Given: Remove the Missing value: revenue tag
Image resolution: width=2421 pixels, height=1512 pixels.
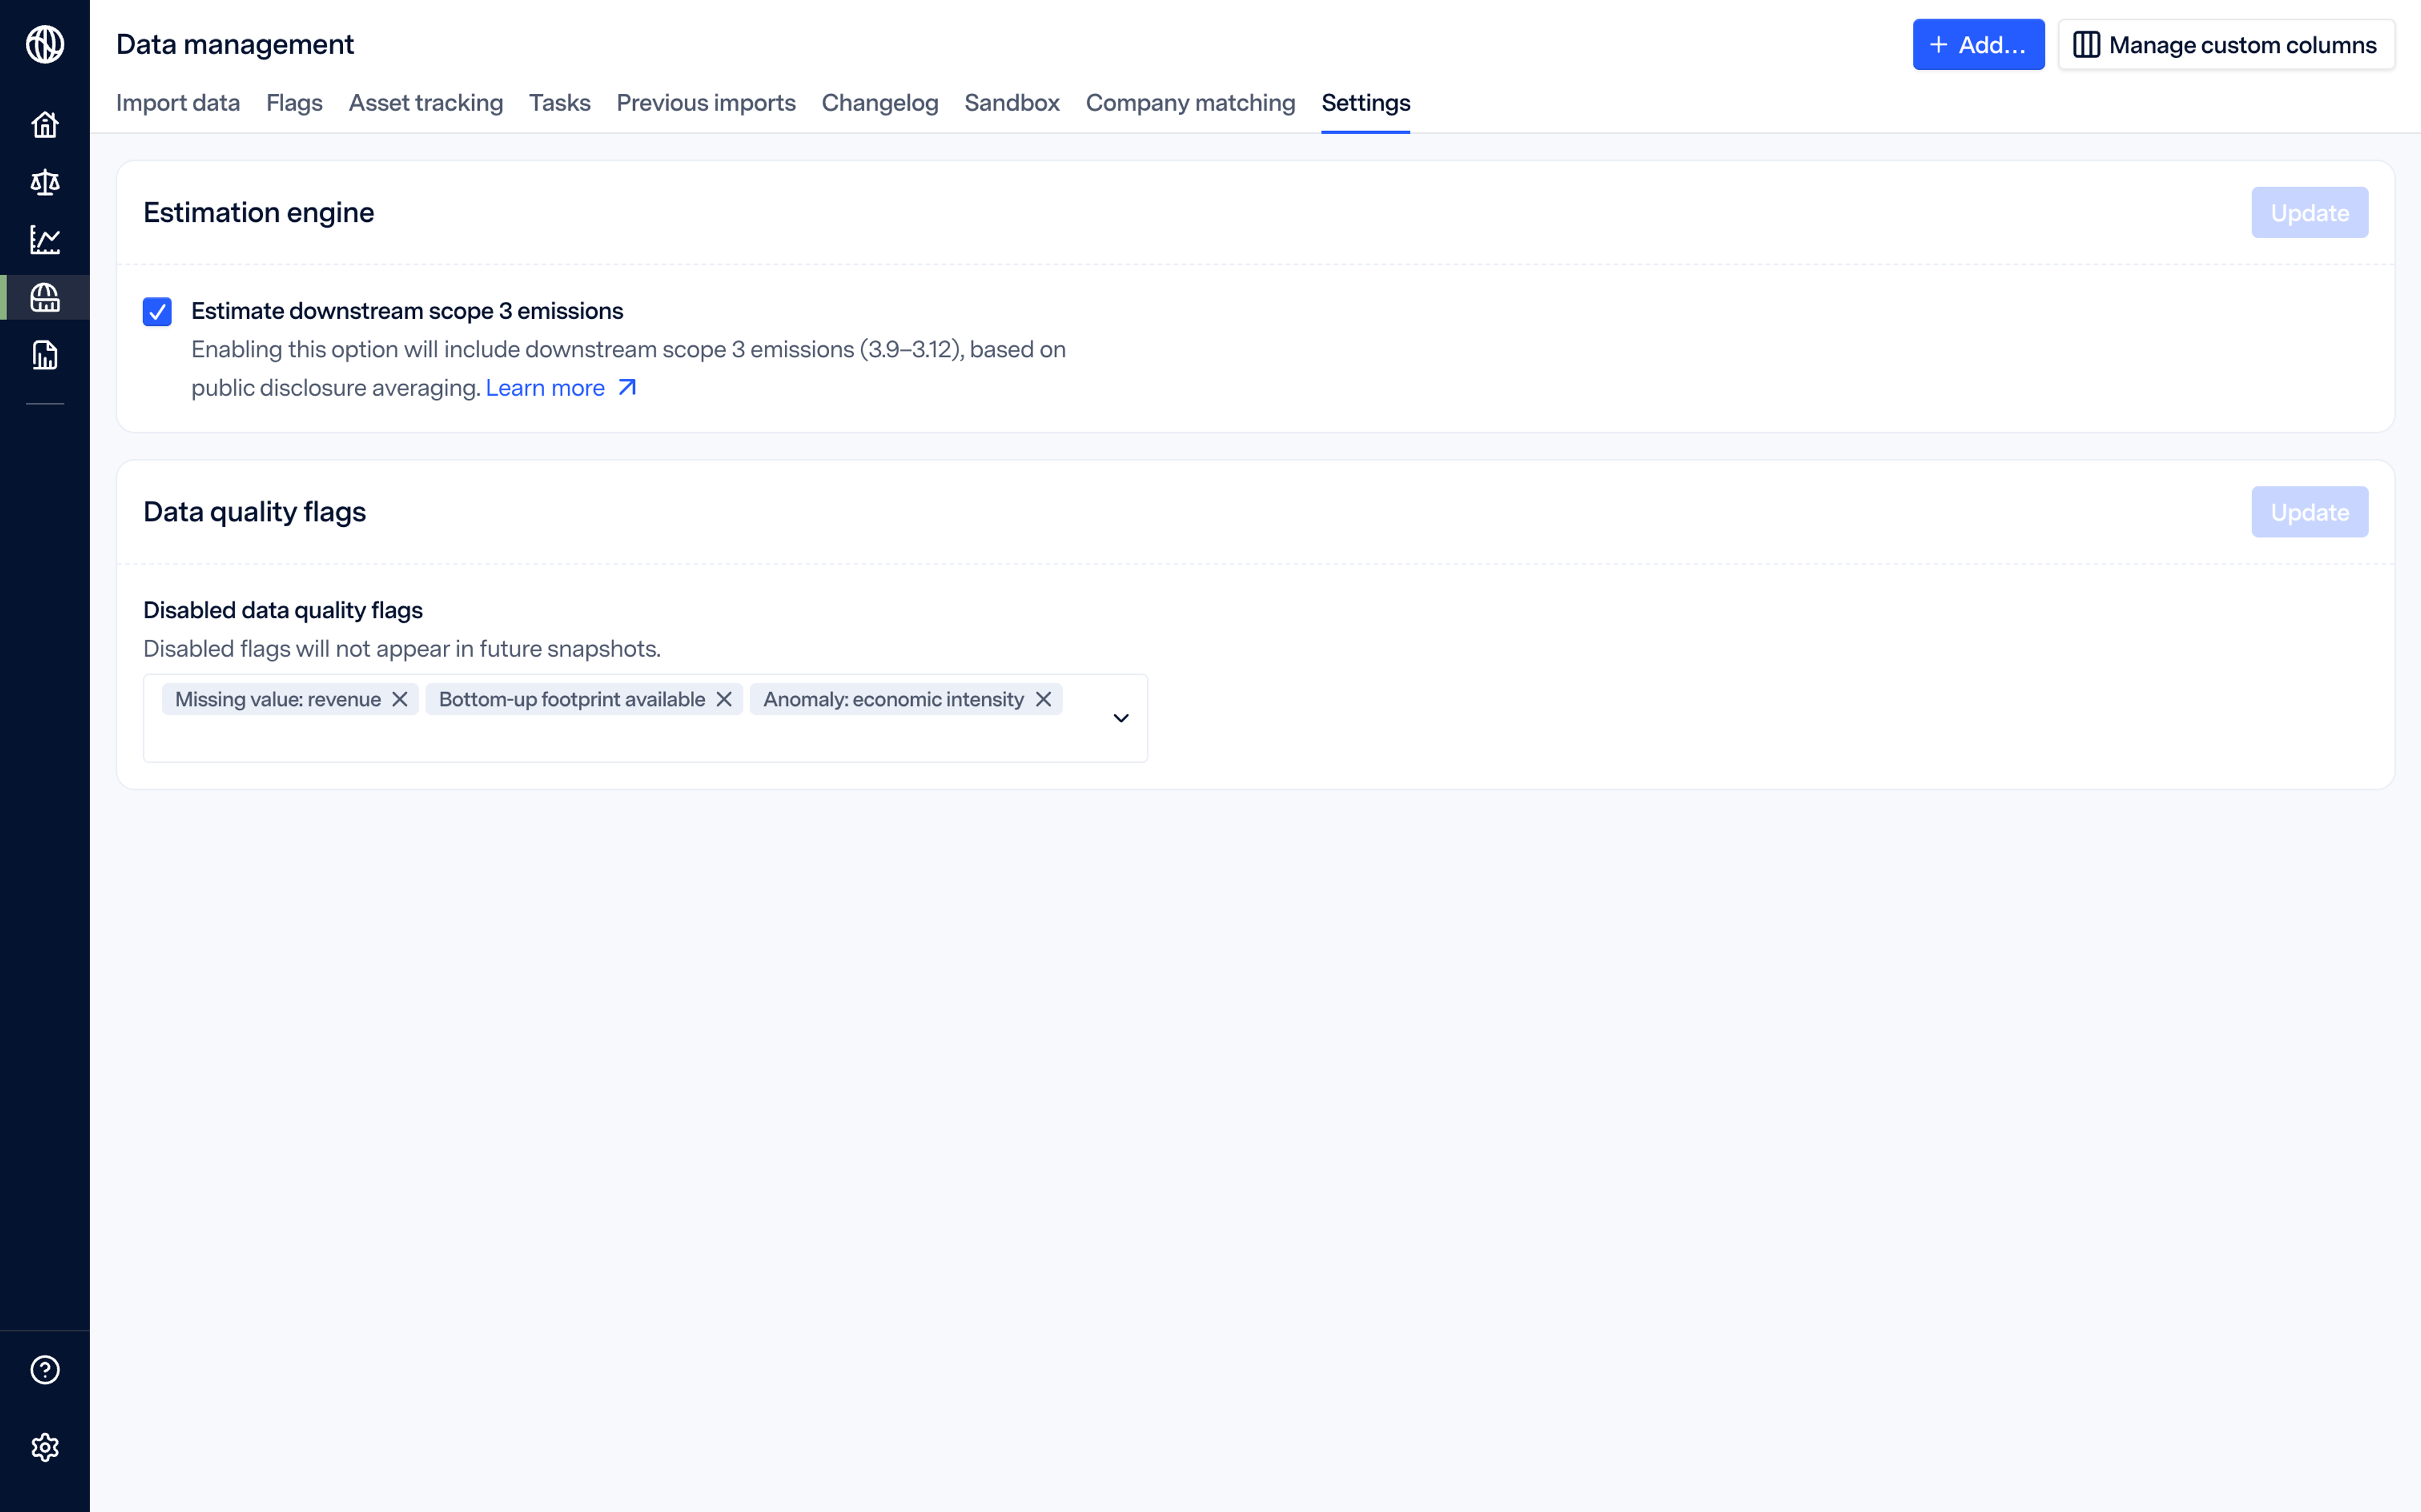Looking at the screenshot, I should tap(400, 699).
